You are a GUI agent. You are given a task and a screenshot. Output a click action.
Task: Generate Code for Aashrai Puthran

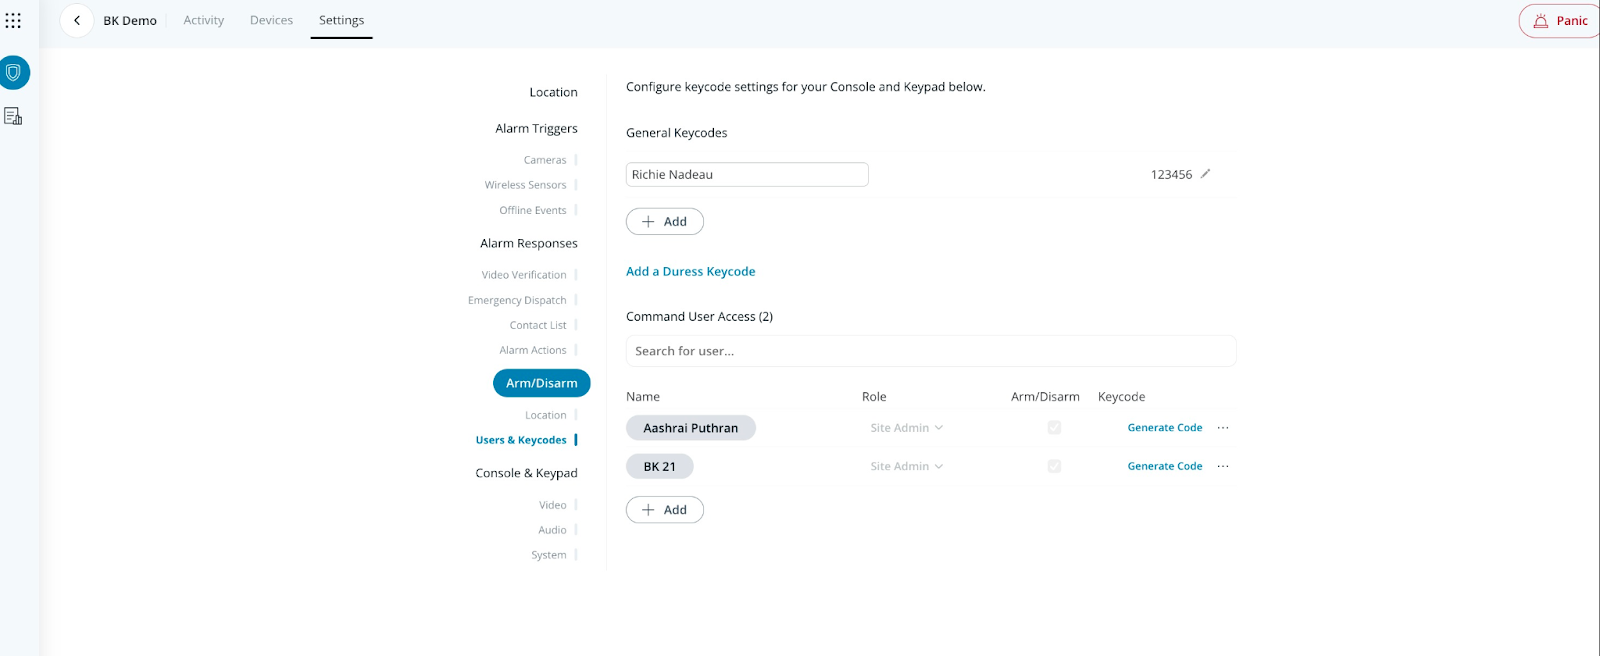(x=1164, y=428)
